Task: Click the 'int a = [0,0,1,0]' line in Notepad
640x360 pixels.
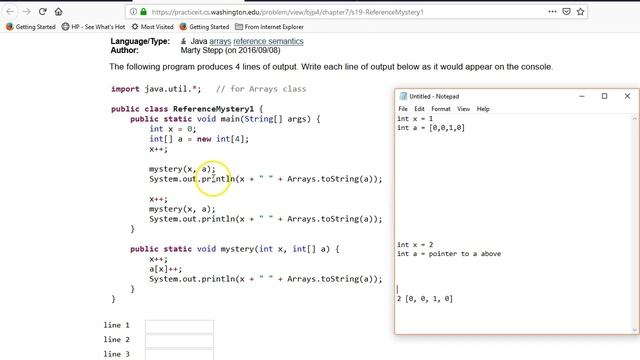Action: click(431, 127)
